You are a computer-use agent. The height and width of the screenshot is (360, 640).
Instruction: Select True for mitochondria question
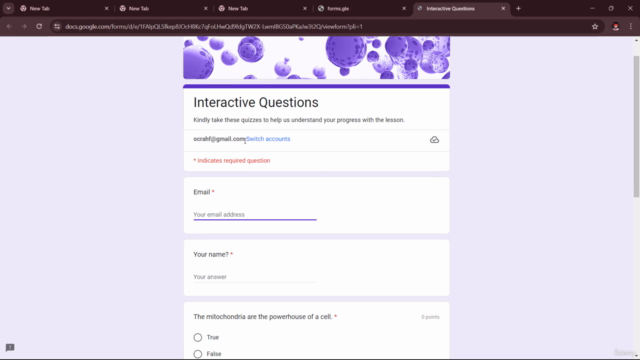(198, 337)
